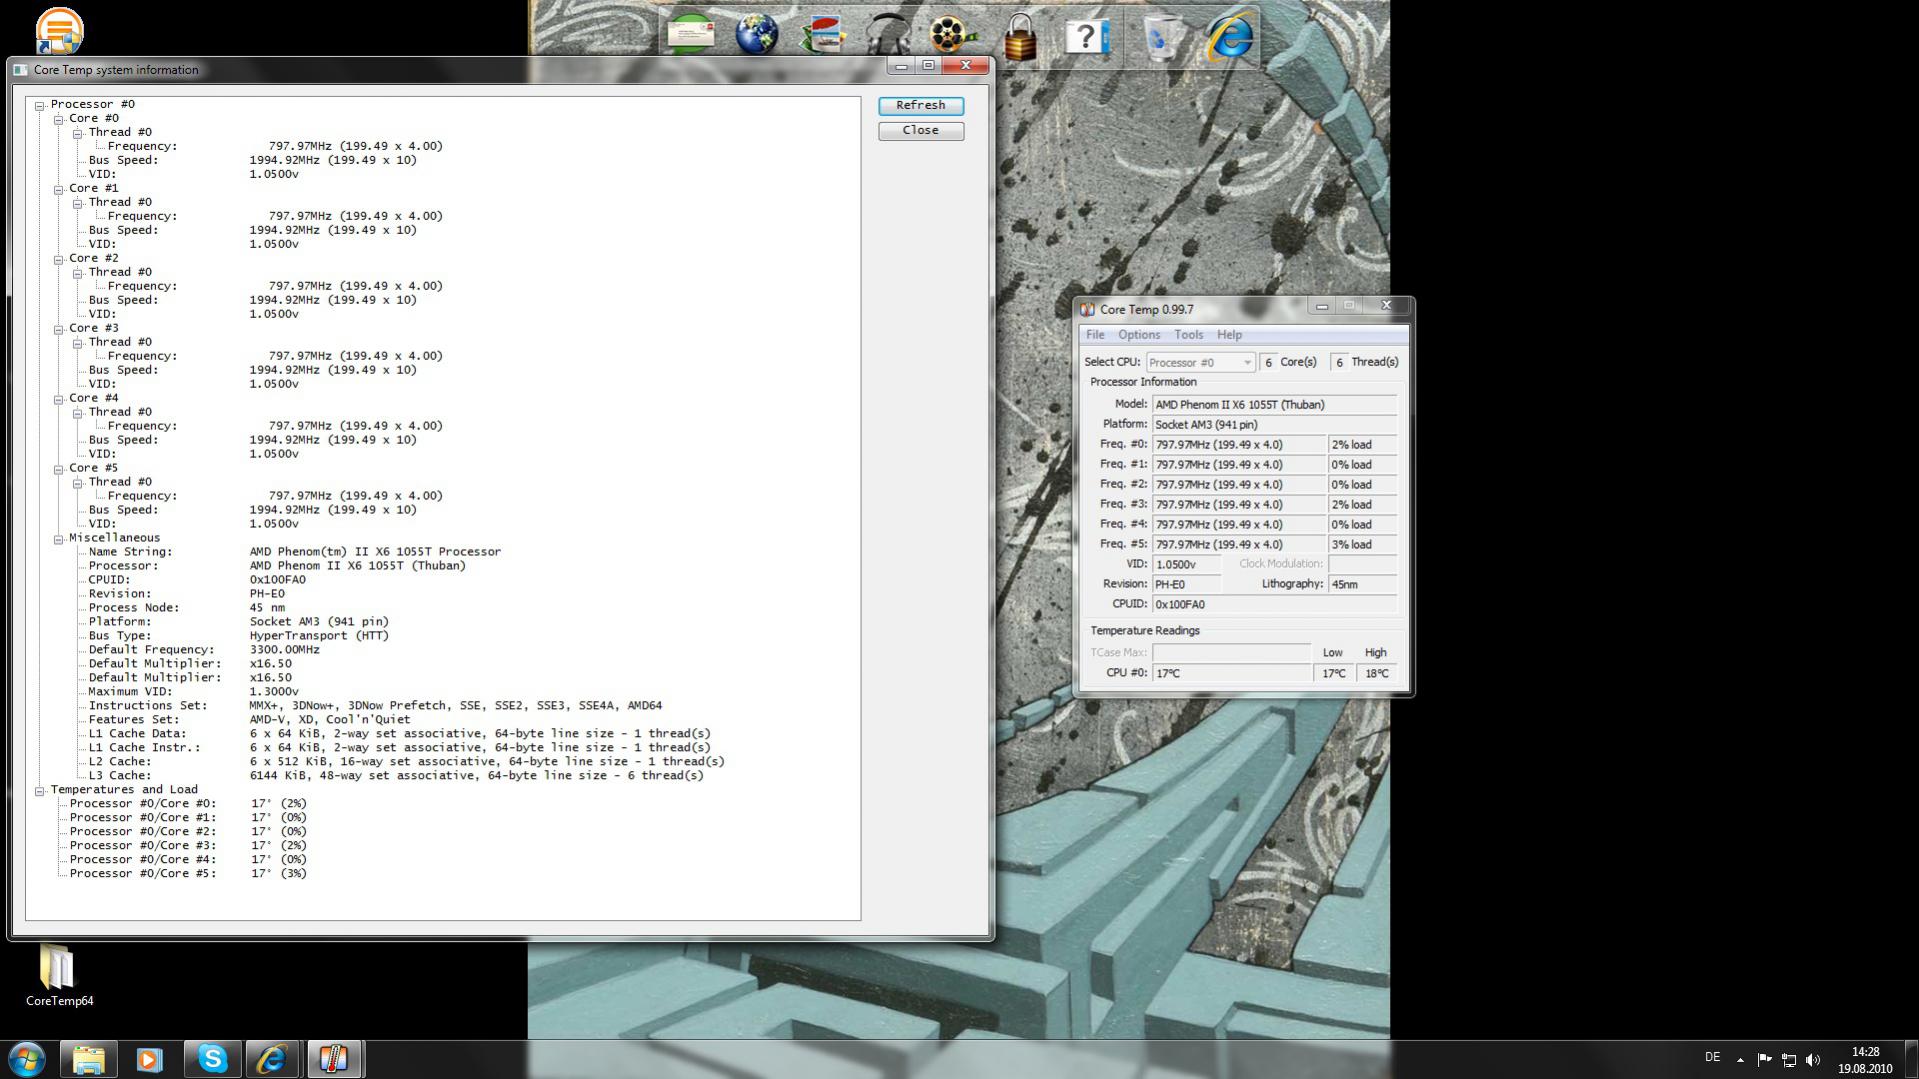The image size is (1919, 1079).
Task: Open Windows Media Player from taskbar
Action: (x=150, y=1059)
